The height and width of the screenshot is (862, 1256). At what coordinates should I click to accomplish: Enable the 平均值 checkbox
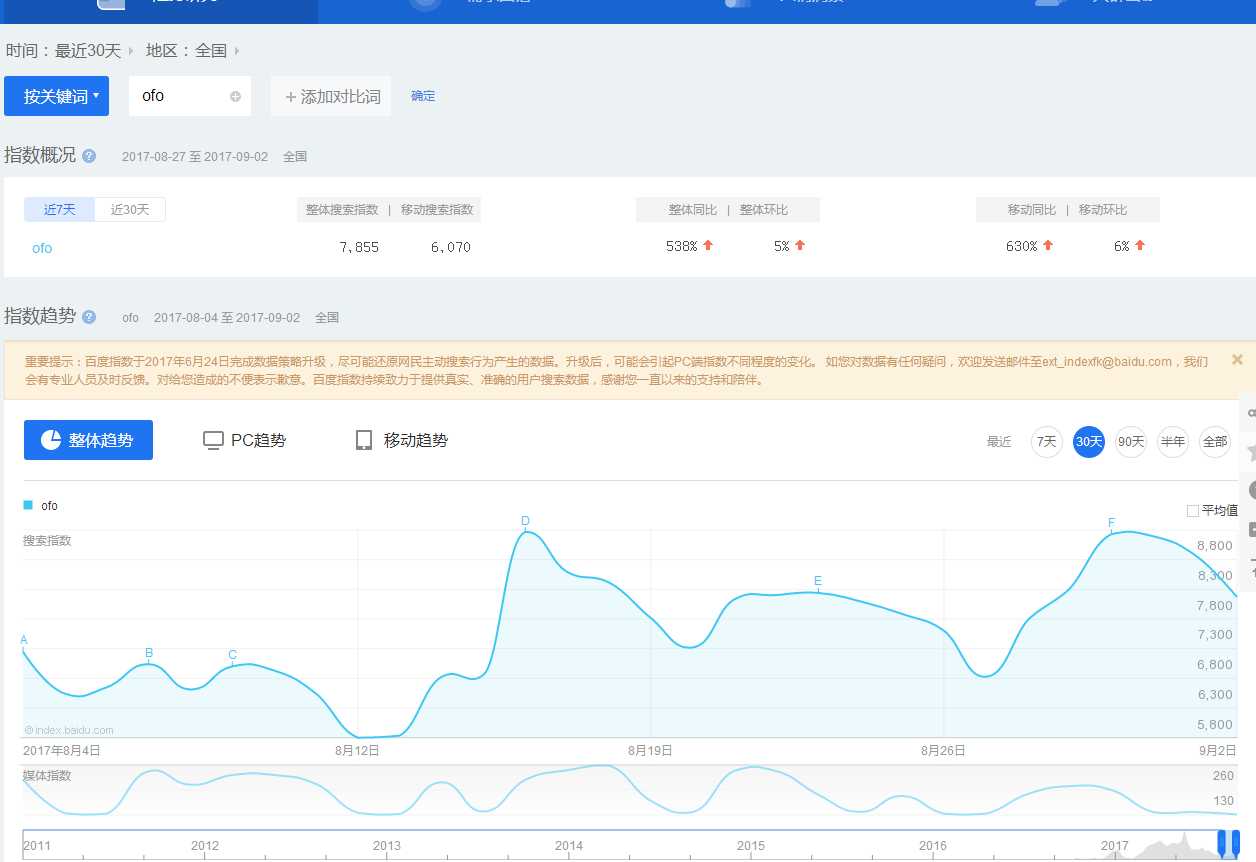point(1192,510)
